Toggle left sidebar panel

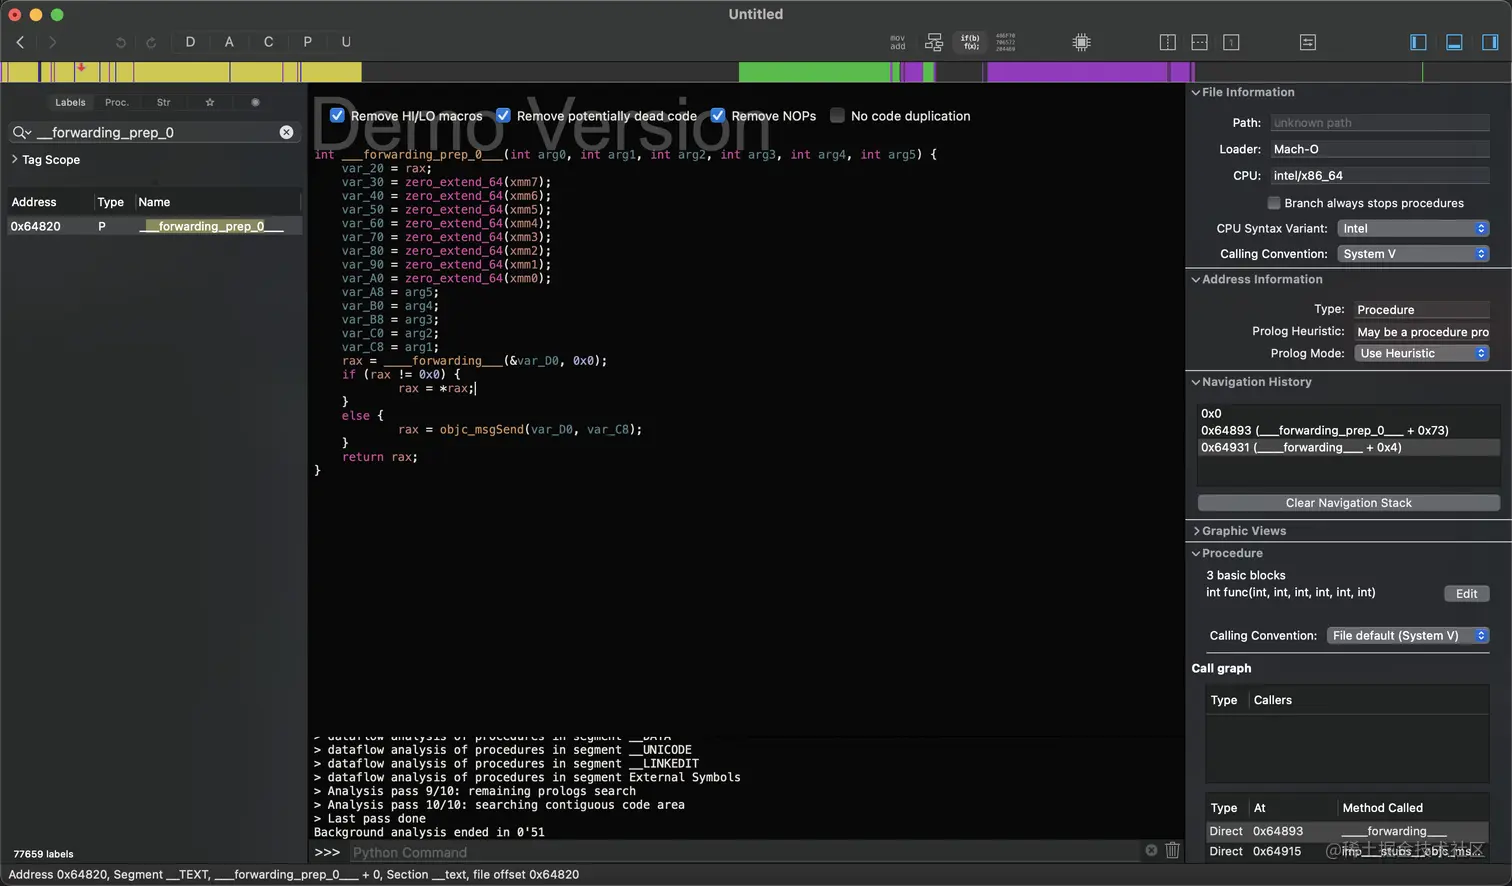(1418, 42)
